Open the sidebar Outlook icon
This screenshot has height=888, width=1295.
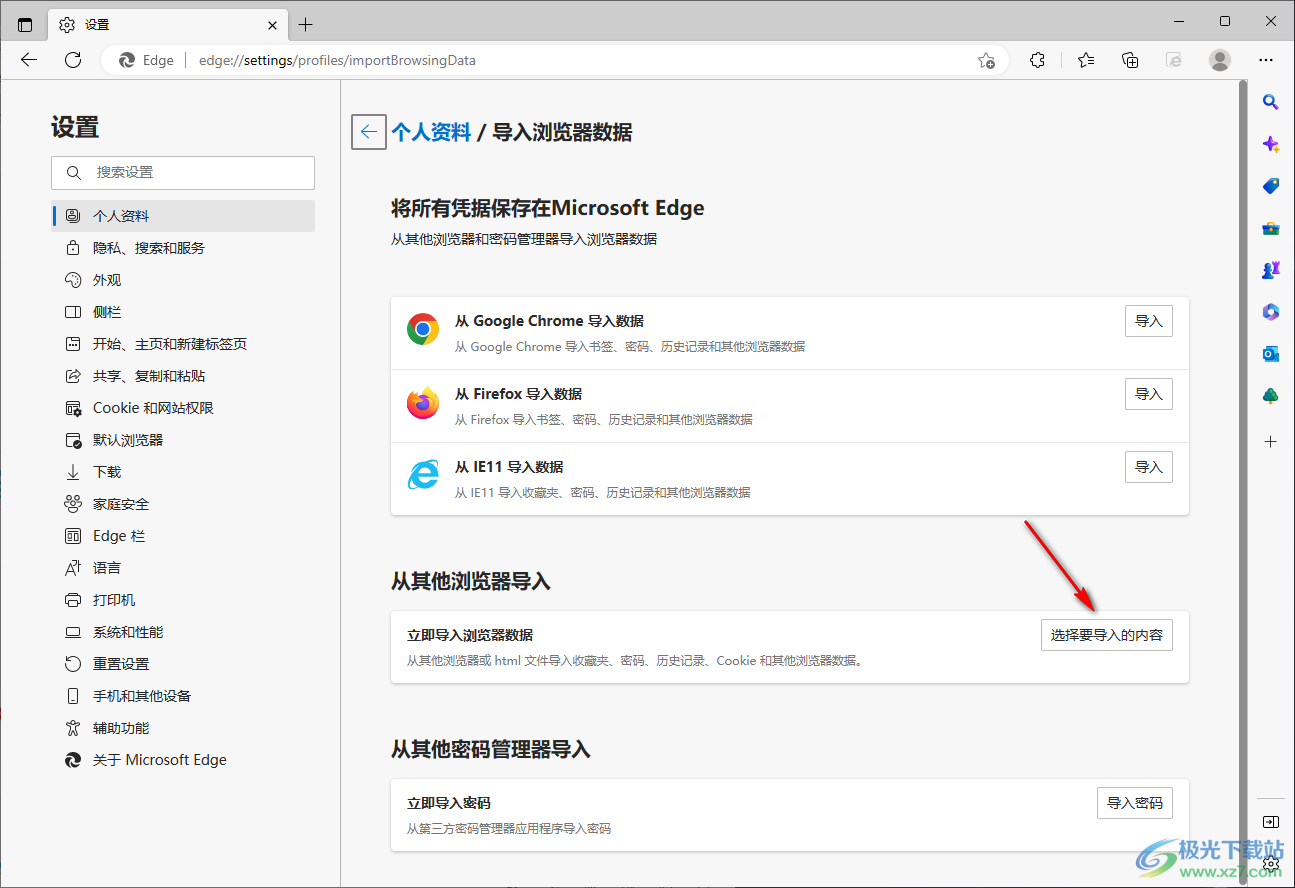tap(1271, 354)
